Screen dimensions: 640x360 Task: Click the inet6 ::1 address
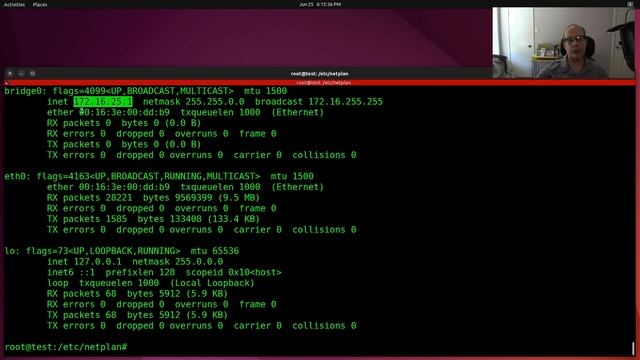coord(87,272)
